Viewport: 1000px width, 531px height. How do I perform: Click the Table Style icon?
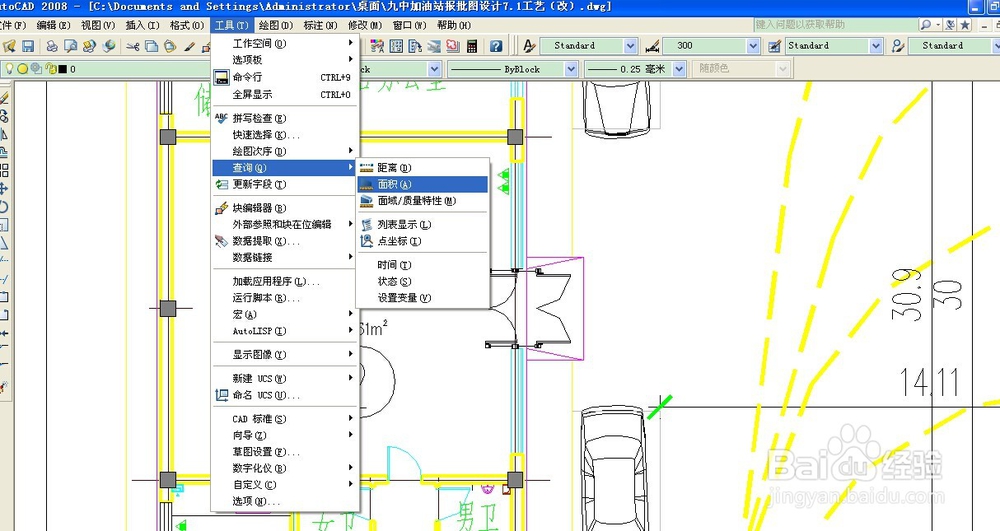[774, 46]
